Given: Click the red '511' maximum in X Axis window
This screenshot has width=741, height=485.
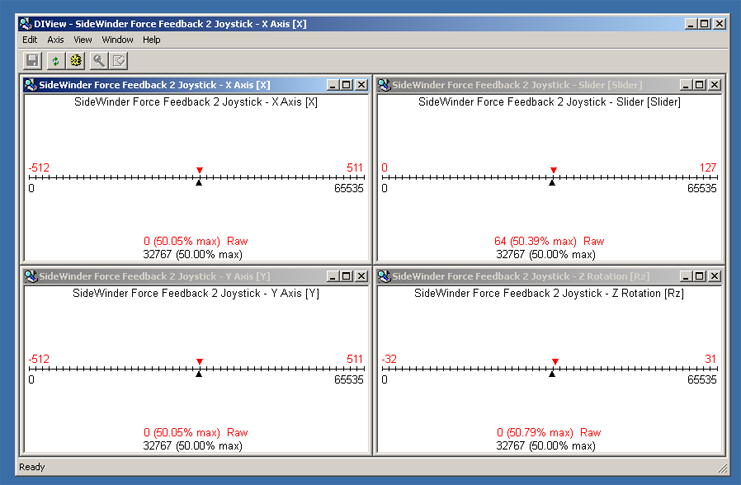Looking at the screenshot, I should [354, 168].
